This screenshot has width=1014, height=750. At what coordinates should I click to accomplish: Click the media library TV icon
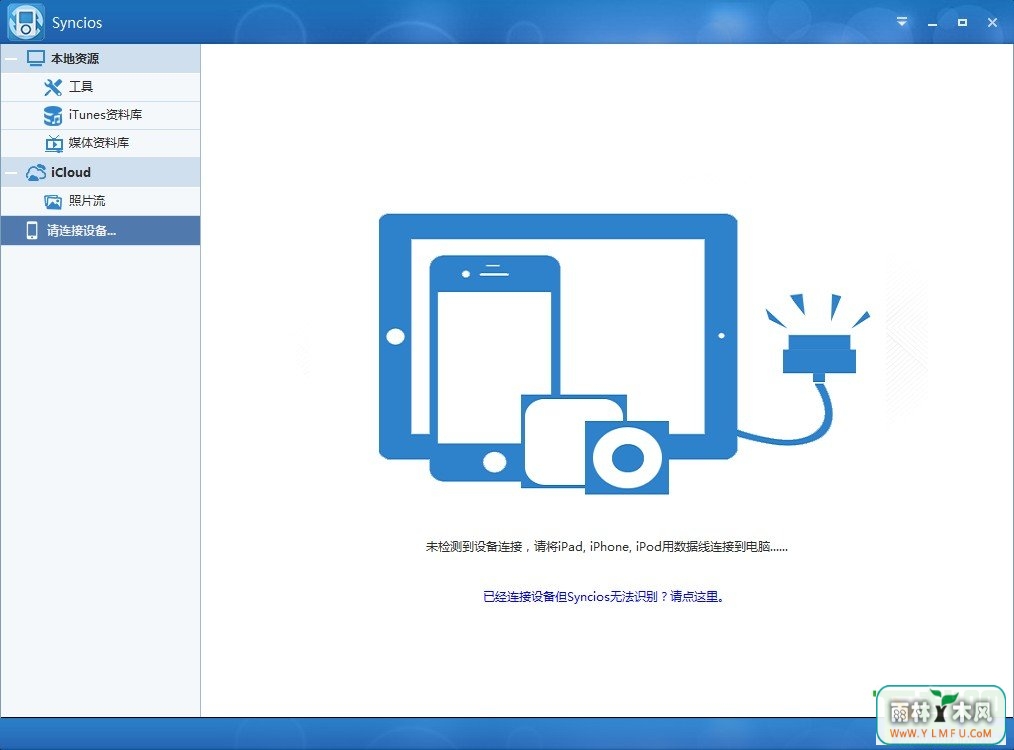(x=54, y=143)
